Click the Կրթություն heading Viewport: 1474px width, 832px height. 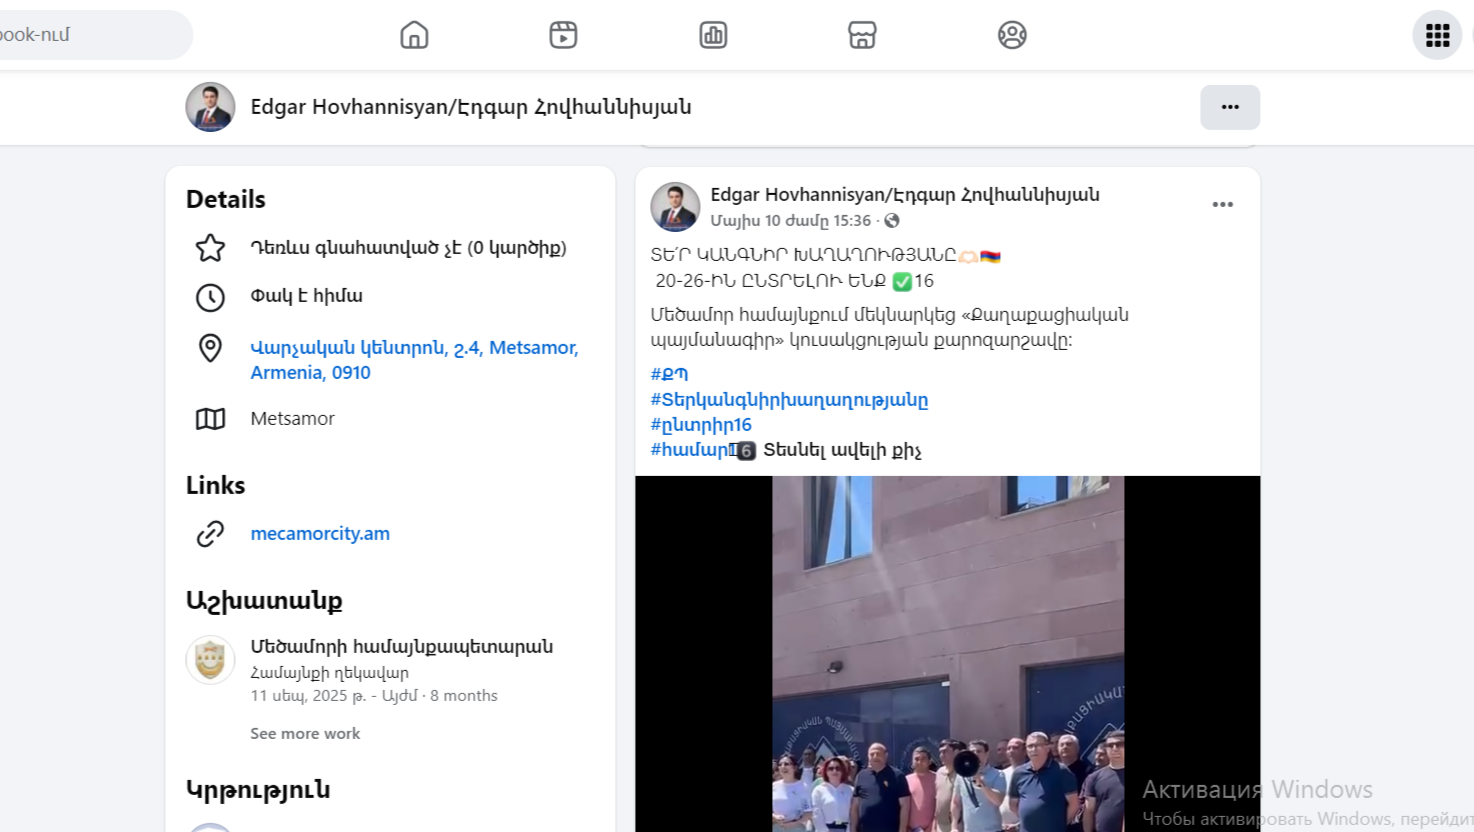tap(258, 789)
